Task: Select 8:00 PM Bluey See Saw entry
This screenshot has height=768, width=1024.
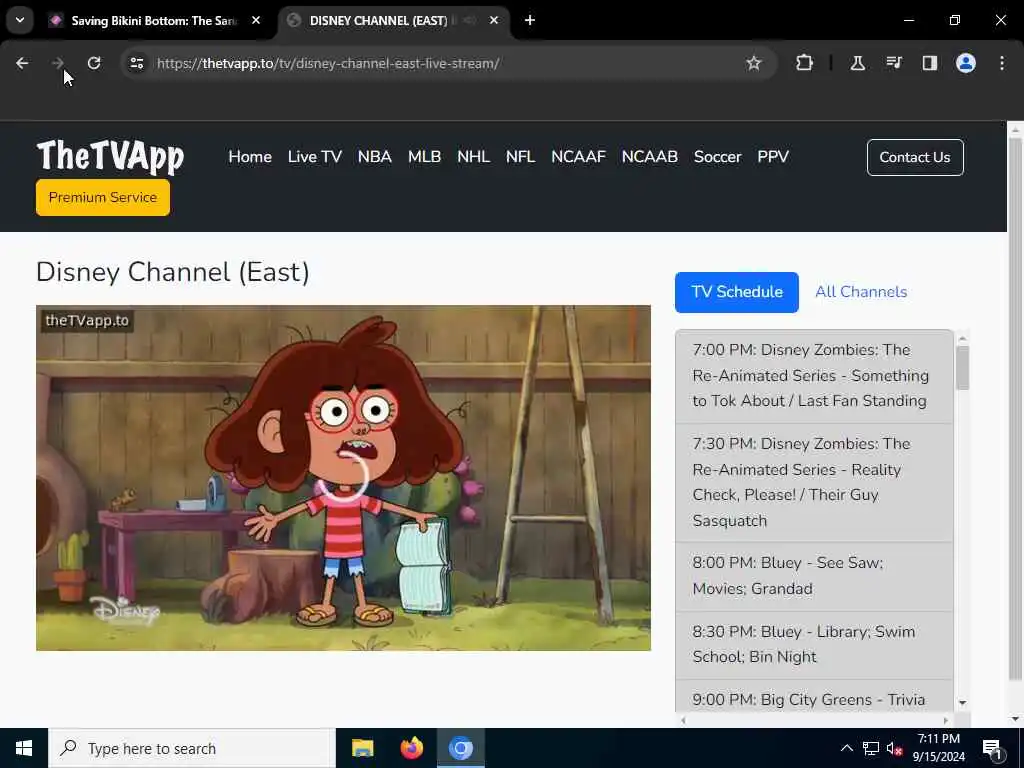Action: click(x=814, y=576)
